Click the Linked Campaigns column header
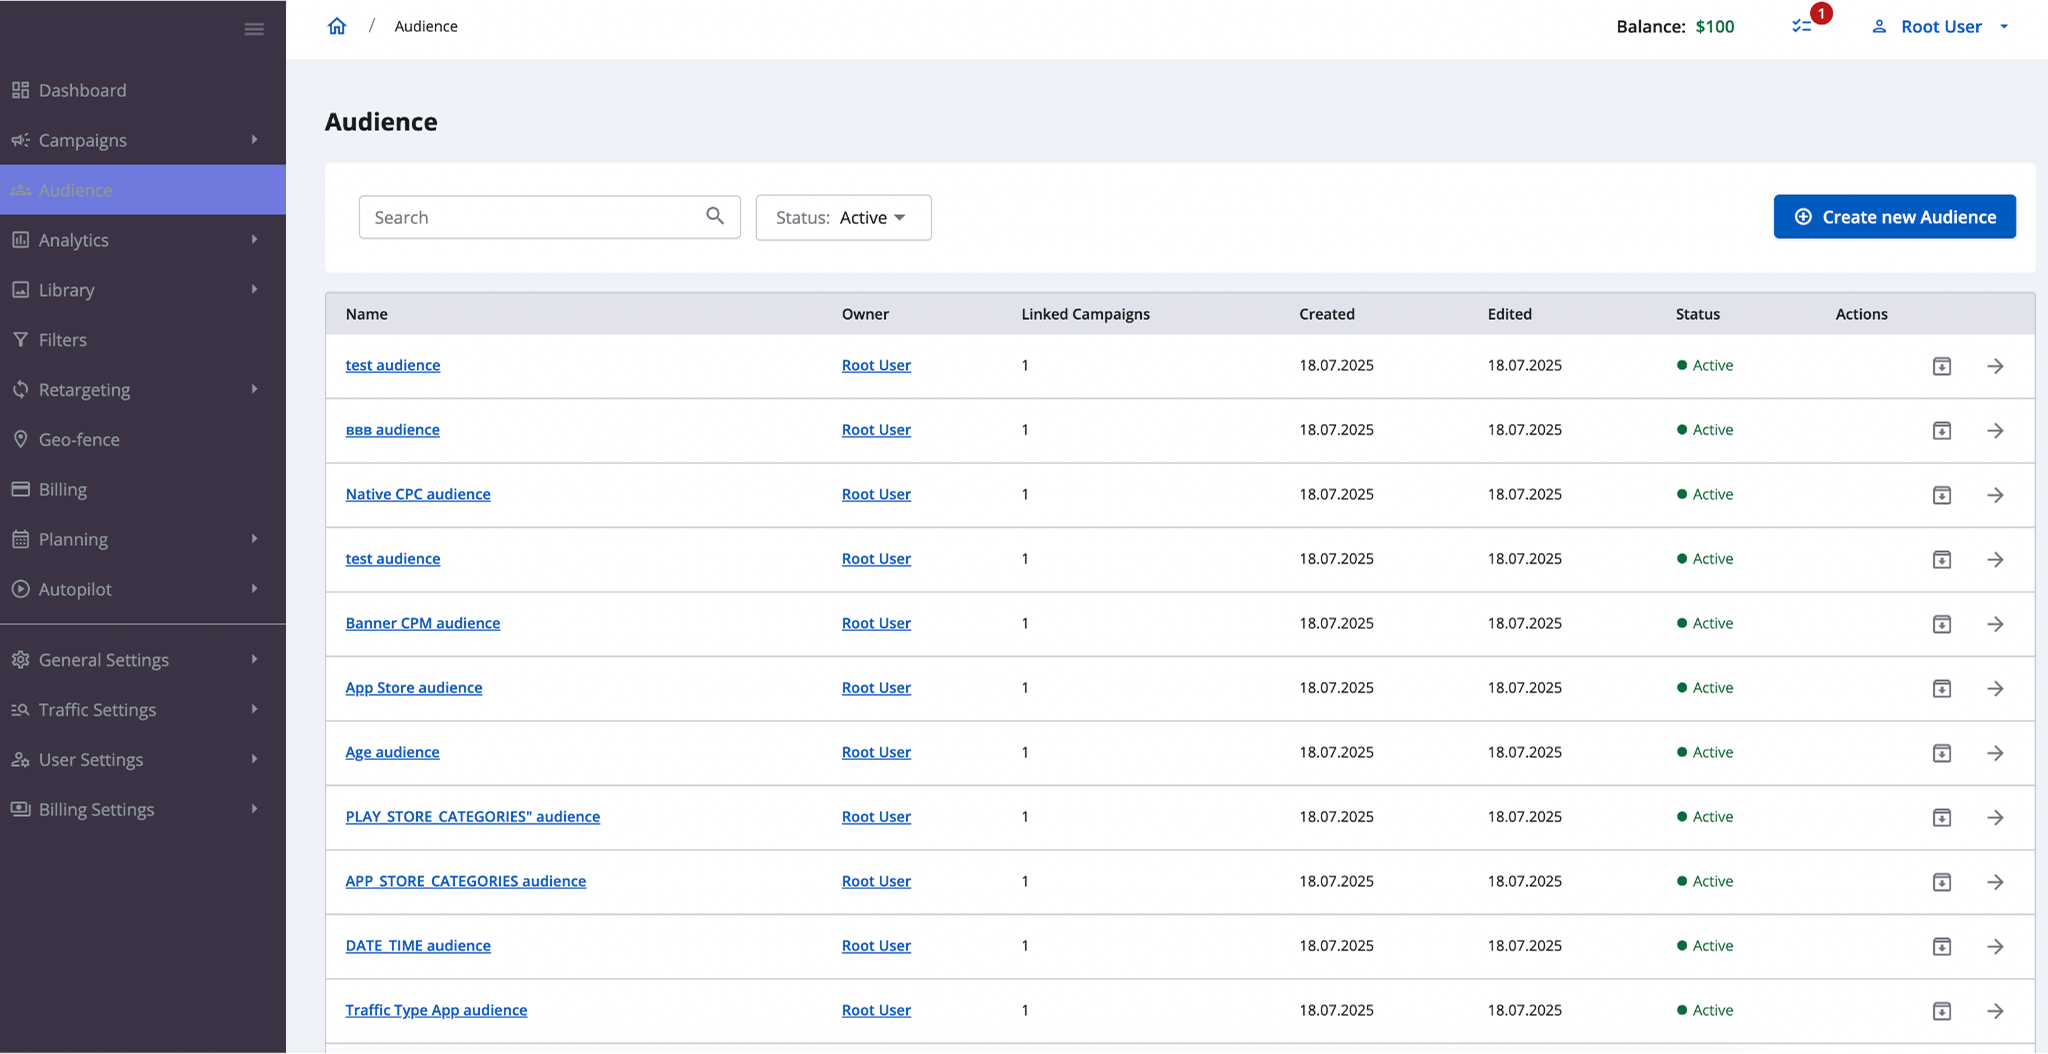The width and height of the screenshot is (2048, 1054). tap(1085, 314)
